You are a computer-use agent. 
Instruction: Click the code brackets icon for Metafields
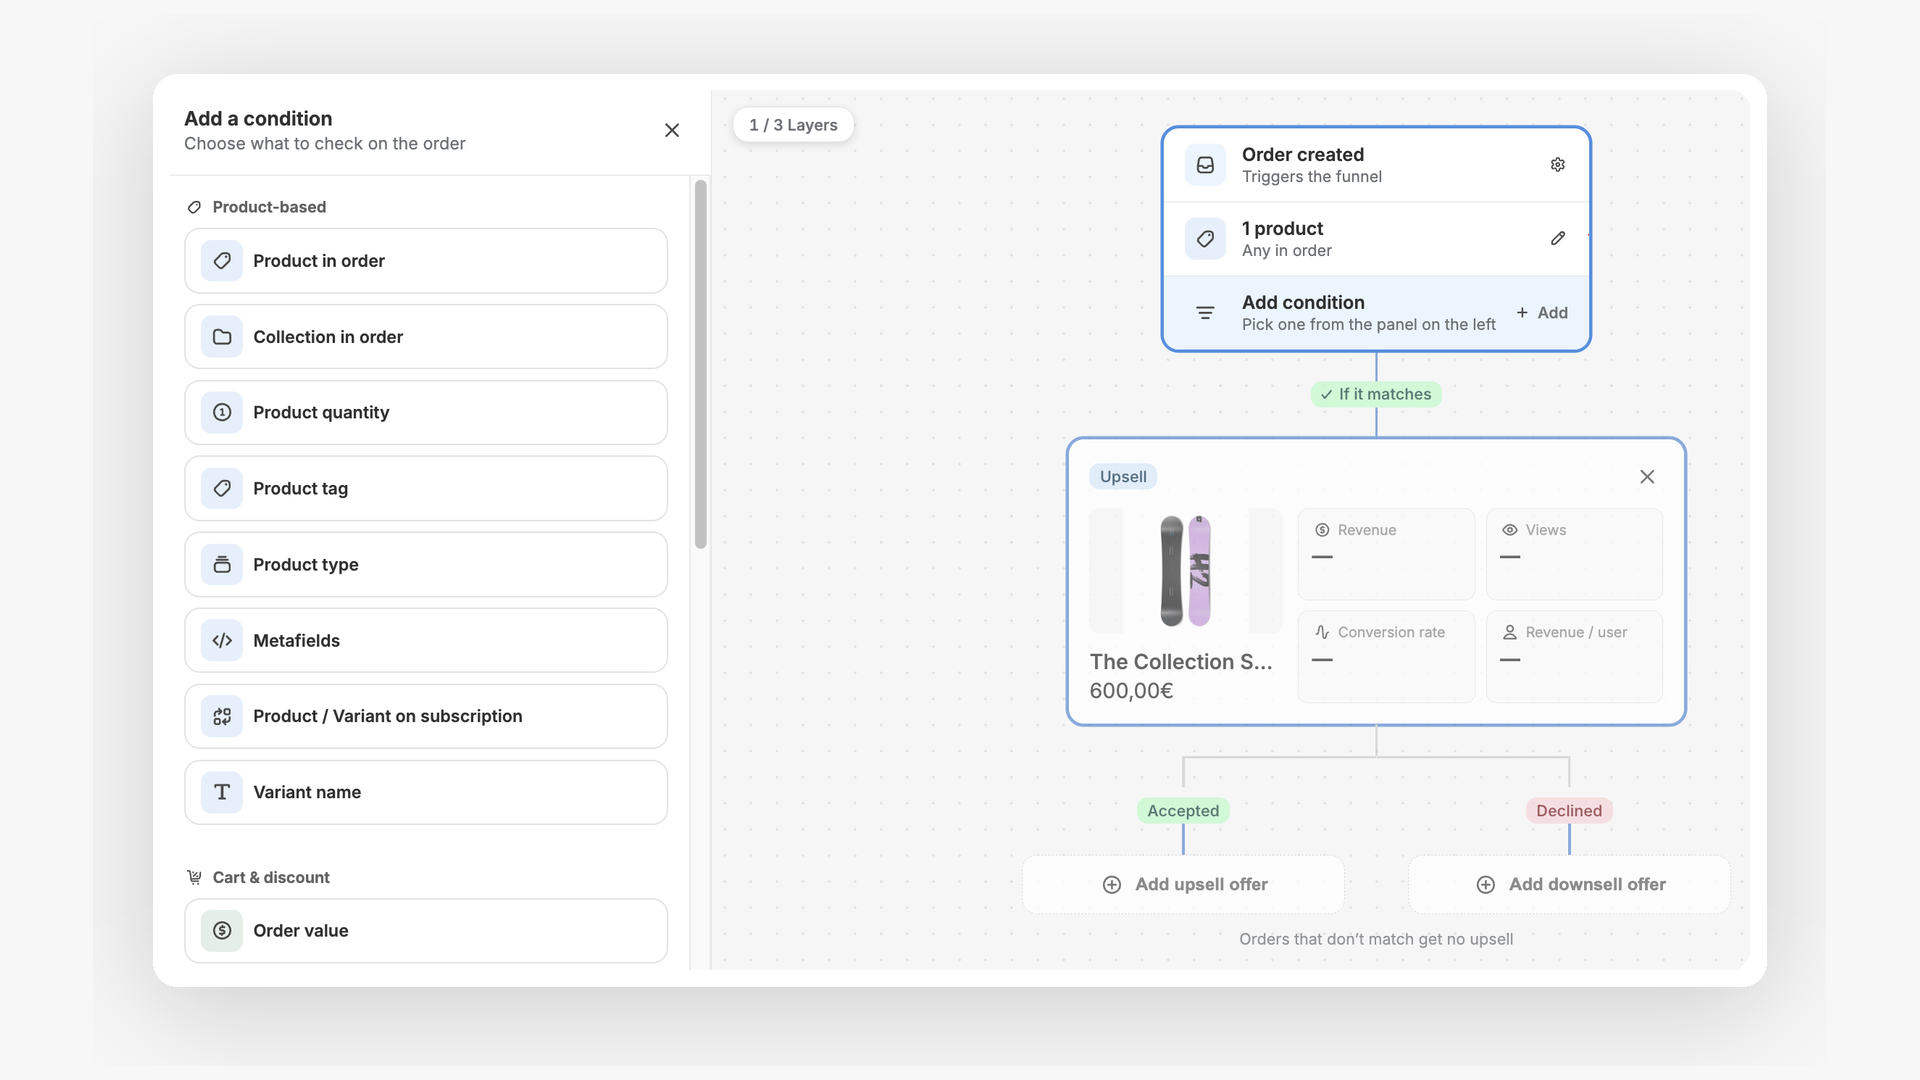(x=222, y=640)
